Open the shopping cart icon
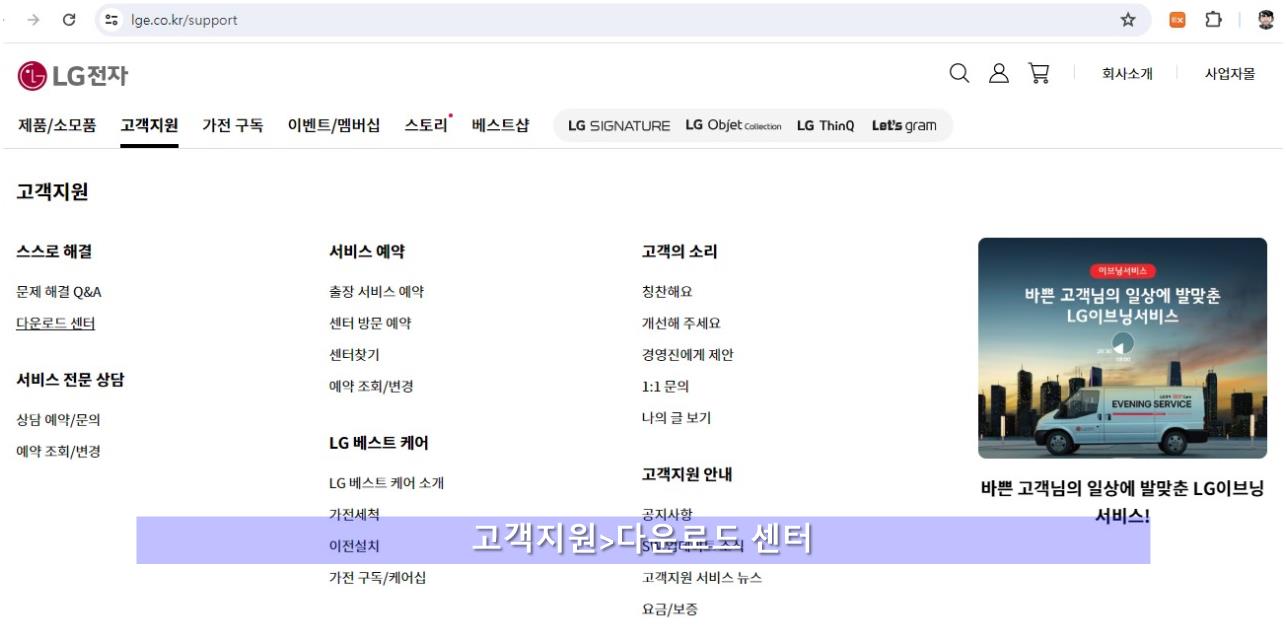Viewport: 1286px width, 630px height. [x=1039, y=73]
